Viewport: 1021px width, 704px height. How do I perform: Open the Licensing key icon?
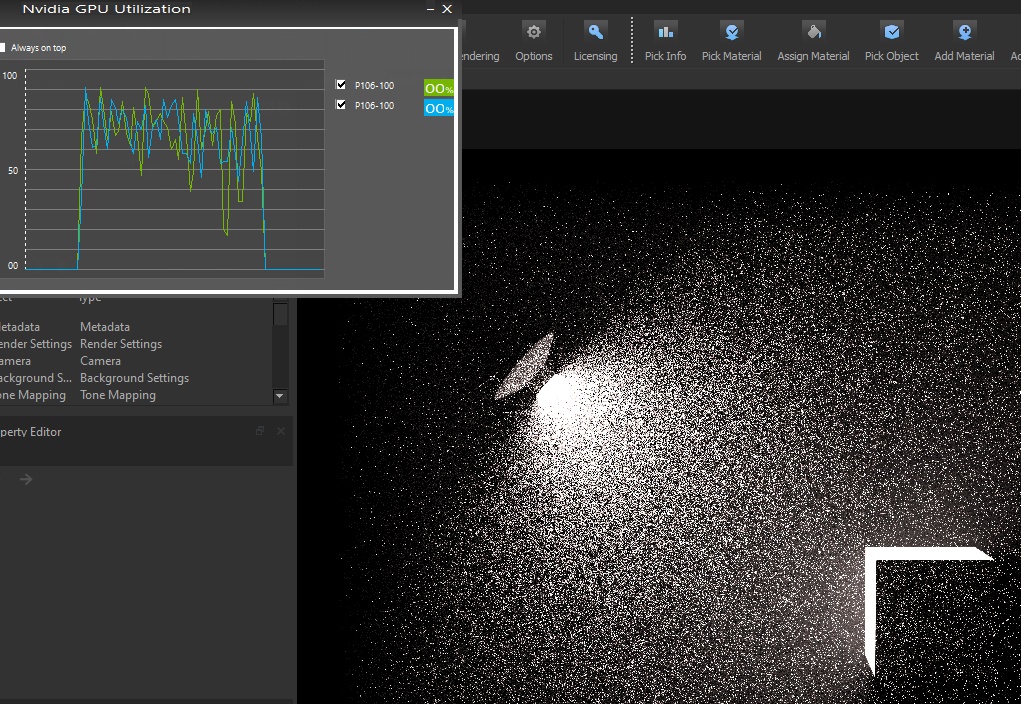pyautogui.click(x=595, y=32)
